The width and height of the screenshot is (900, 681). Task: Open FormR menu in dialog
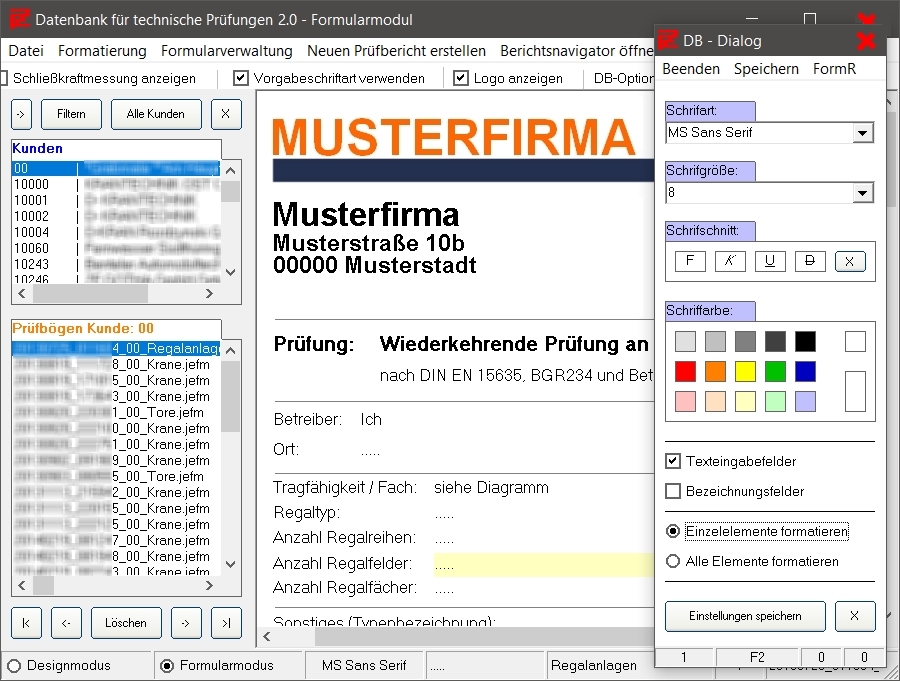point(835,69)
